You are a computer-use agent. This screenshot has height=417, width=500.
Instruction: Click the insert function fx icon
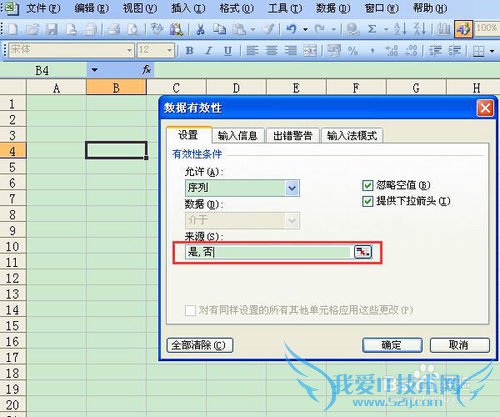tap(146, 70)
